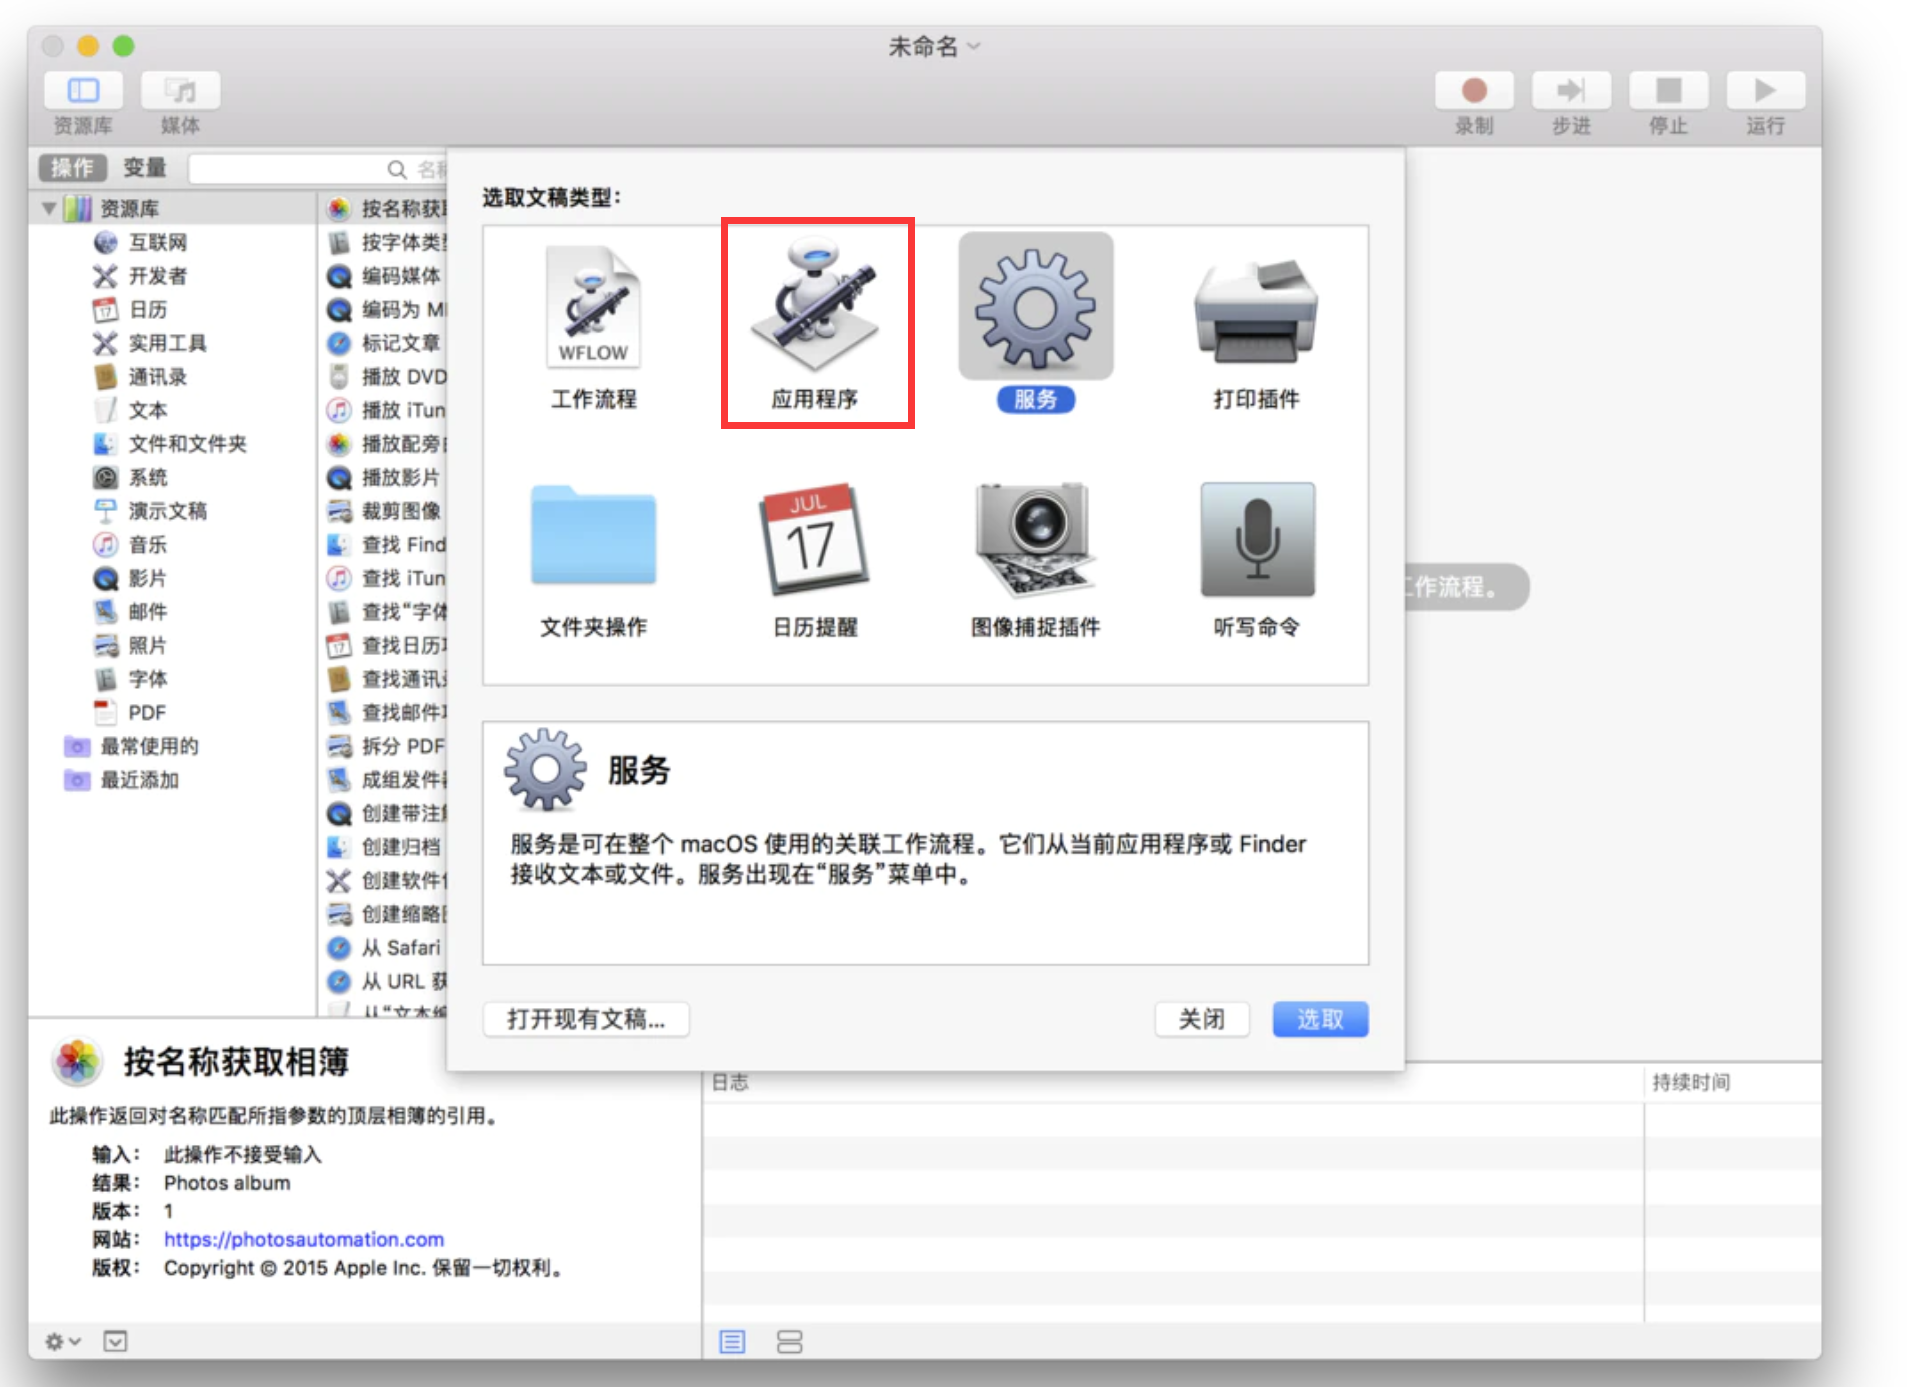Collapse the 资源库 tree disclosure triangle
1923x1387 pixels.
(49, 208)
